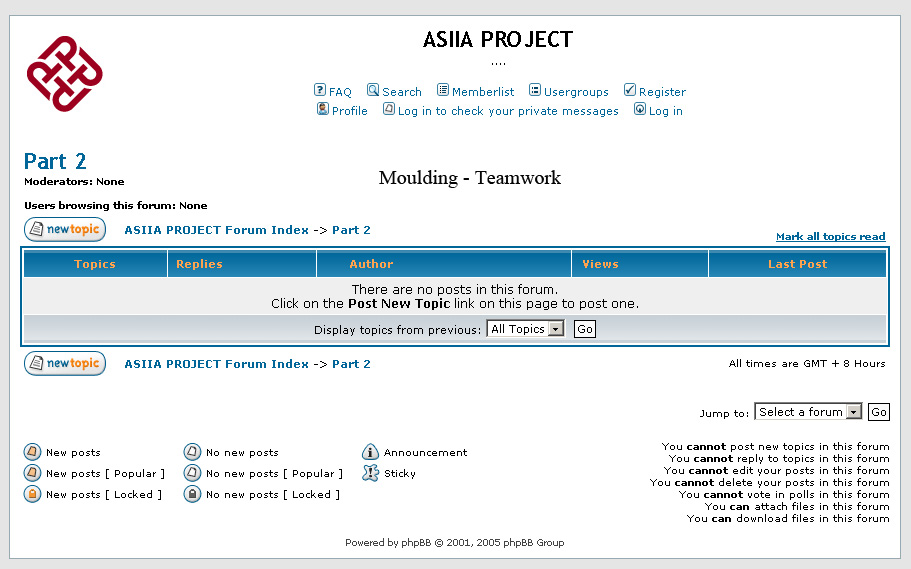Click the bottom new topic button
This screenshot has height=569, width=911.
pyautogui.click(x=65, y=364)
